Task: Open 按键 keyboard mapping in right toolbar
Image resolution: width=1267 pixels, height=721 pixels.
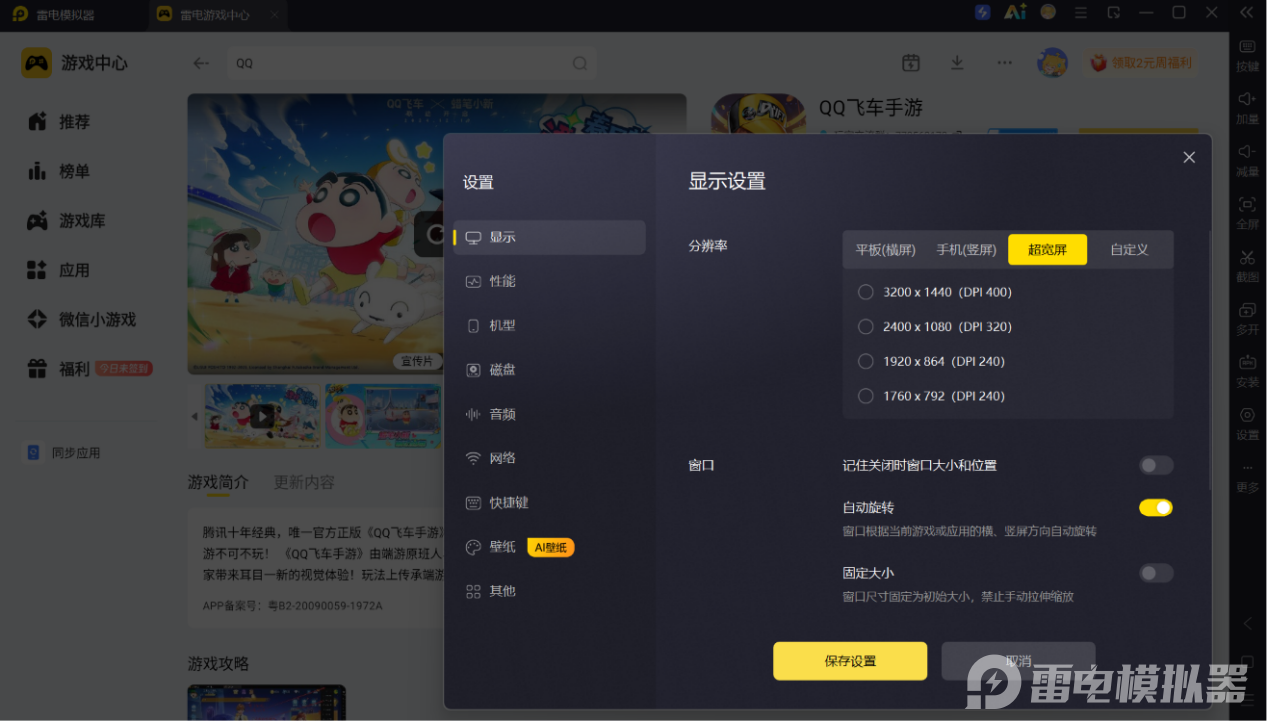Action: [x=1247, y=56]
